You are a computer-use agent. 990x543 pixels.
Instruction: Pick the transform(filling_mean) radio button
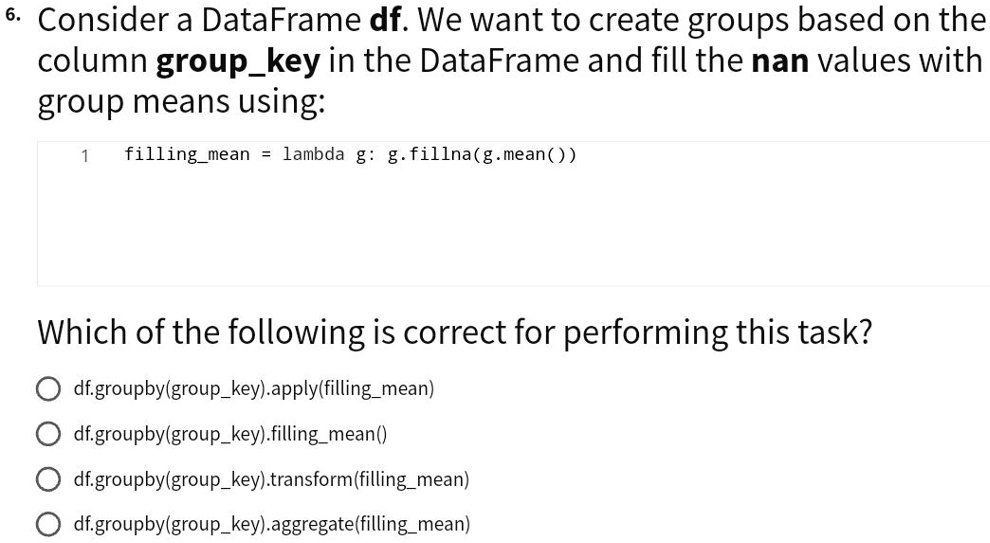click(x=49, y=479)
